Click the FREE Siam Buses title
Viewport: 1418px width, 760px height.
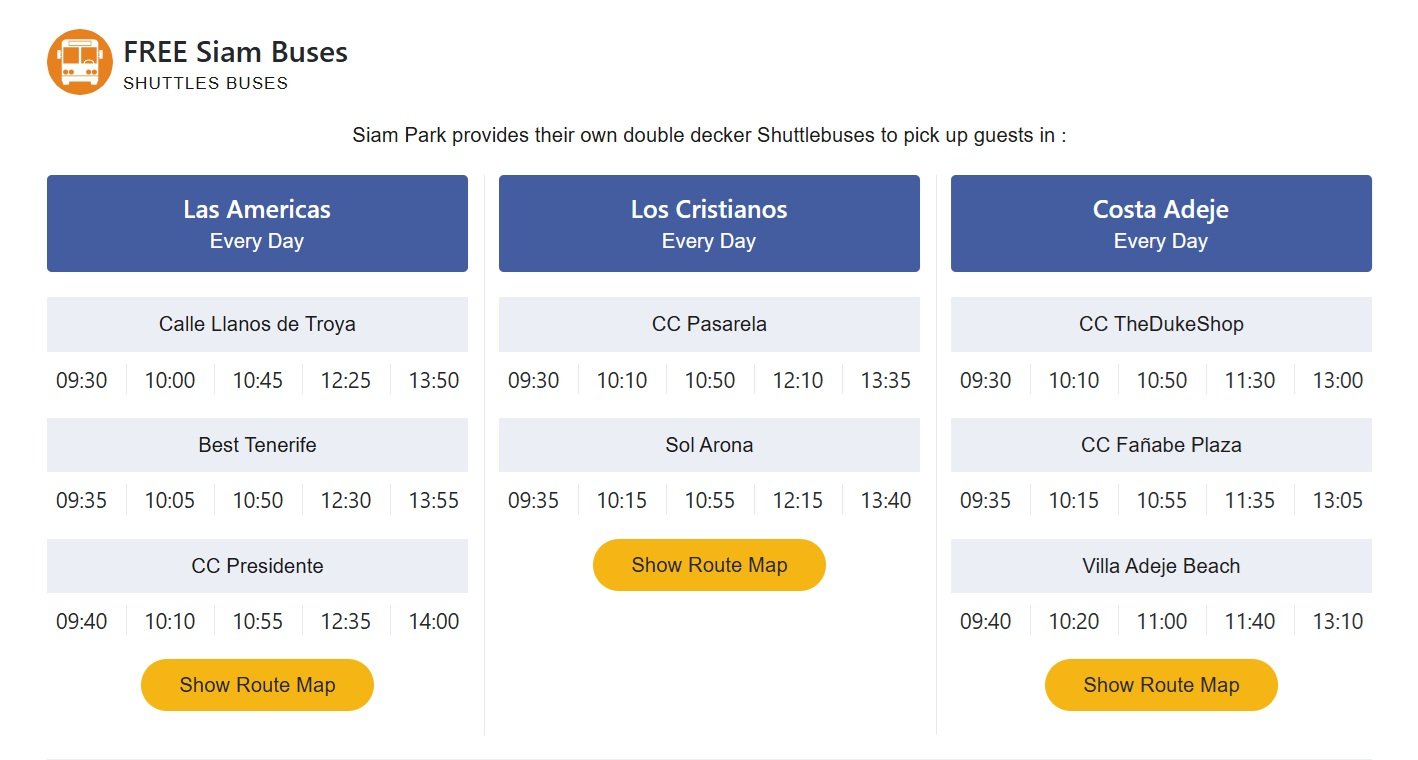pos(235,52)
